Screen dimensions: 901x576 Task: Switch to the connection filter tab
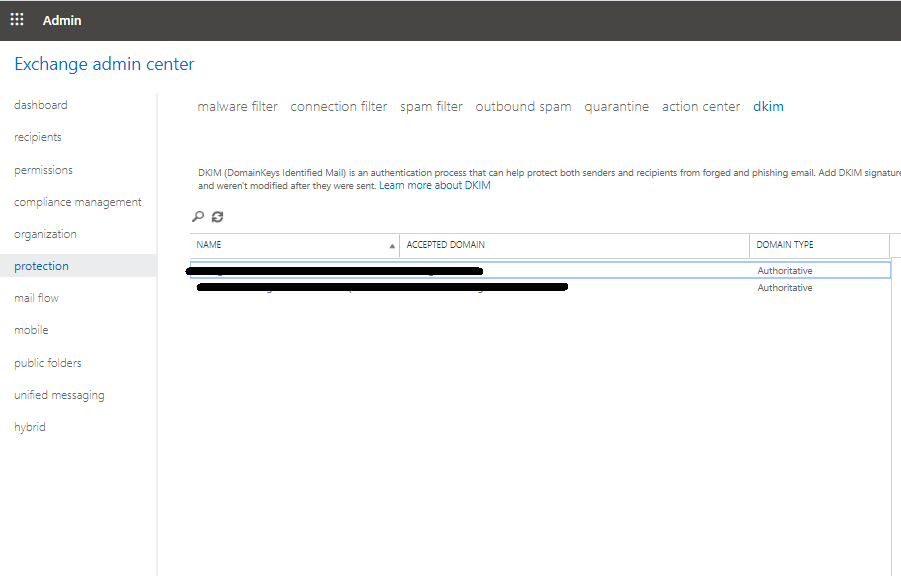click(x=338, y=106)
